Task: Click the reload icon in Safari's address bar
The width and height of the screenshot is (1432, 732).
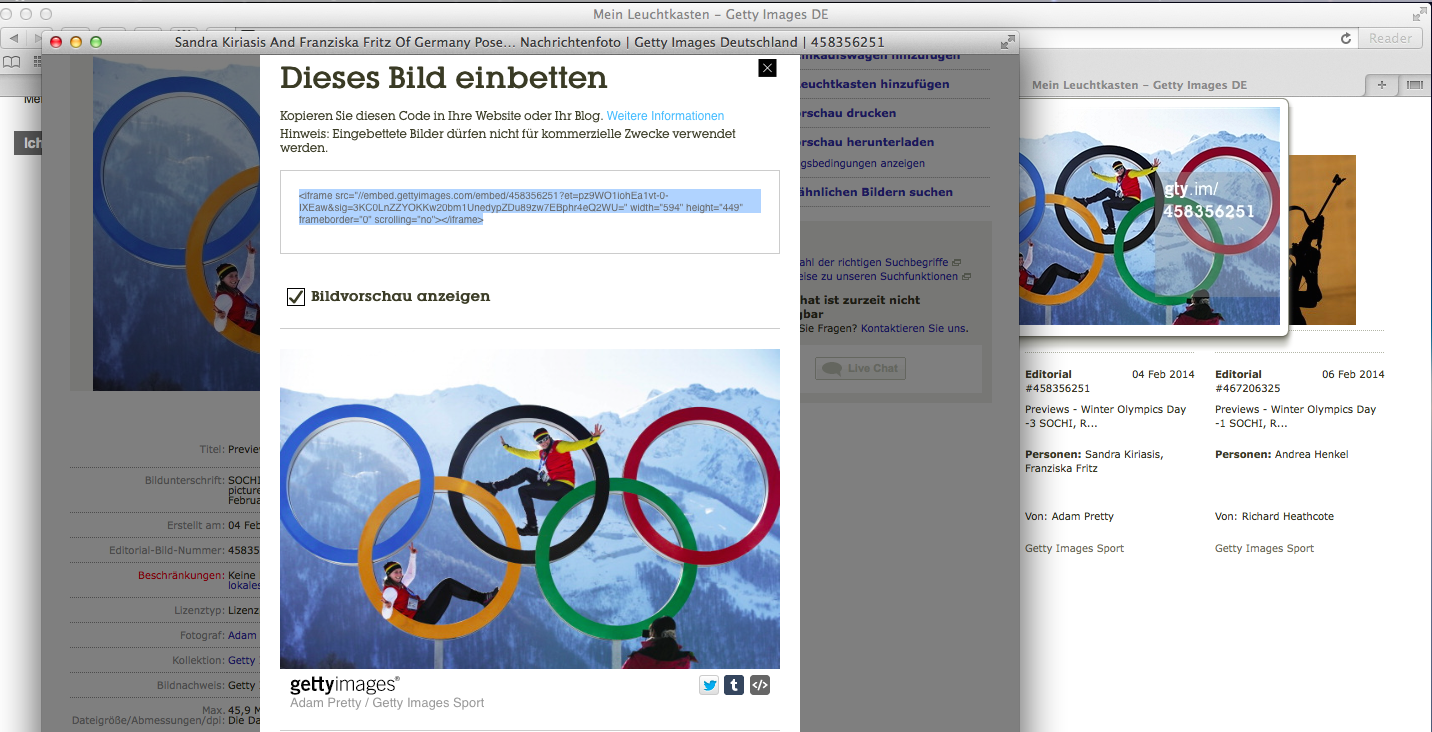Action: (1346, 38)
